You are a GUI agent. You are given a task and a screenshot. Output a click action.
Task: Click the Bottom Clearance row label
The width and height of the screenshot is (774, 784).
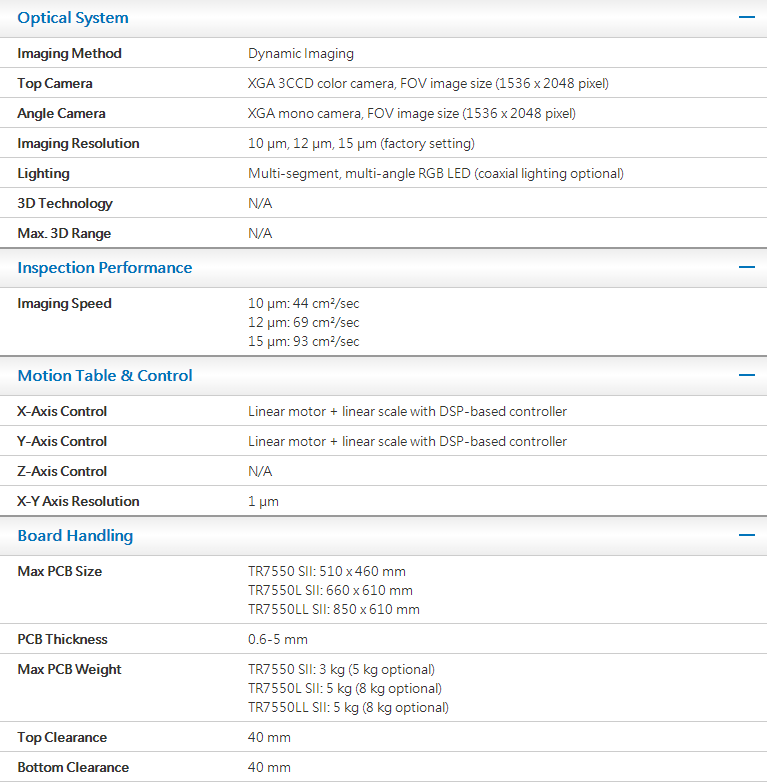pyautogui.click(x=73, y=768)
